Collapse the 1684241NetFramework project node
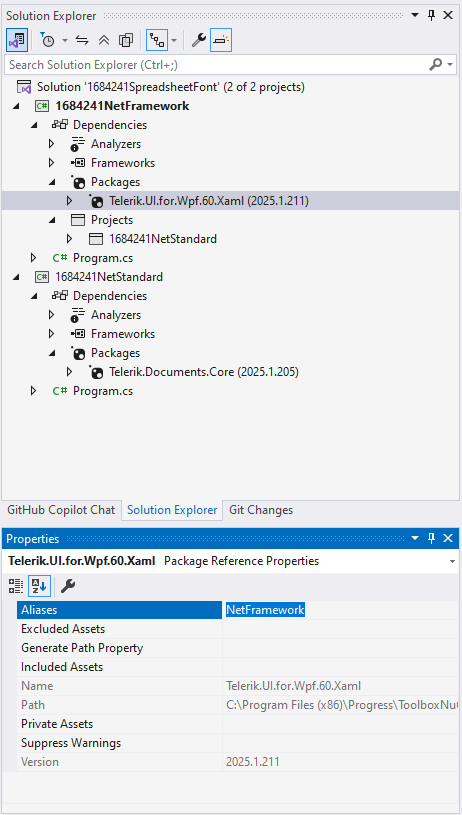The width and height of the screenshot is (462, 815). [x=16, y=106]
